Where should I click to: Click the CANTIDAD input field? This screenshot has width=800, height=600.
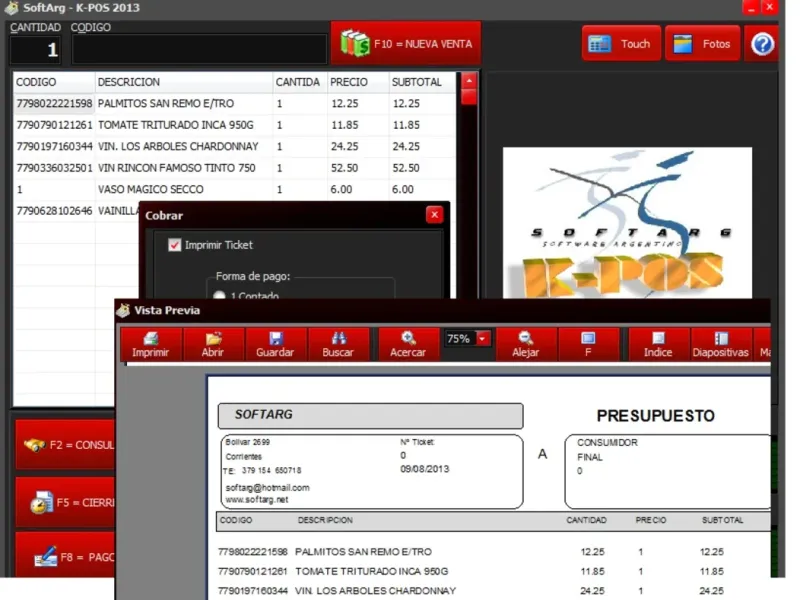35,49
